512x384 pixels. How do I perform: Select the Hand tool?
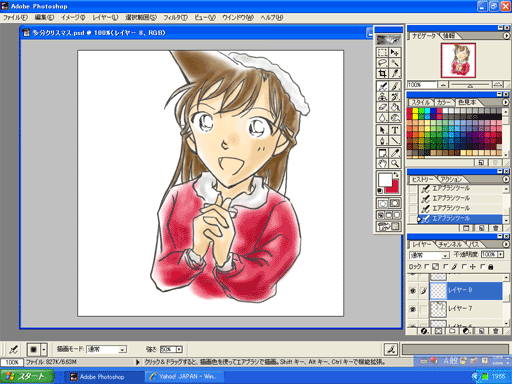(x=382, y=163)
